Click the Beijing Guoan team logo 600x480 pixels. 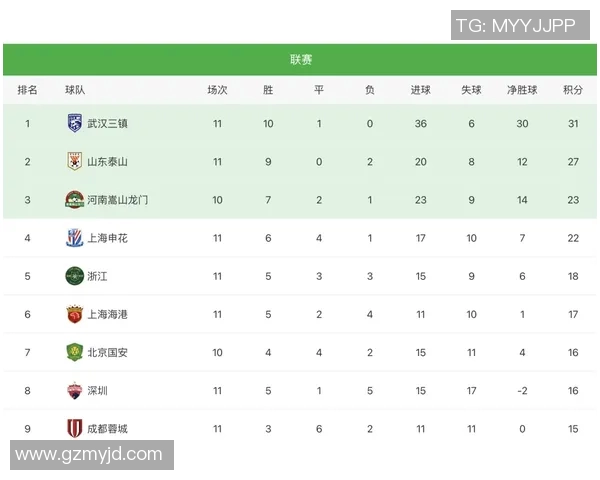click(x=74, y=352)
